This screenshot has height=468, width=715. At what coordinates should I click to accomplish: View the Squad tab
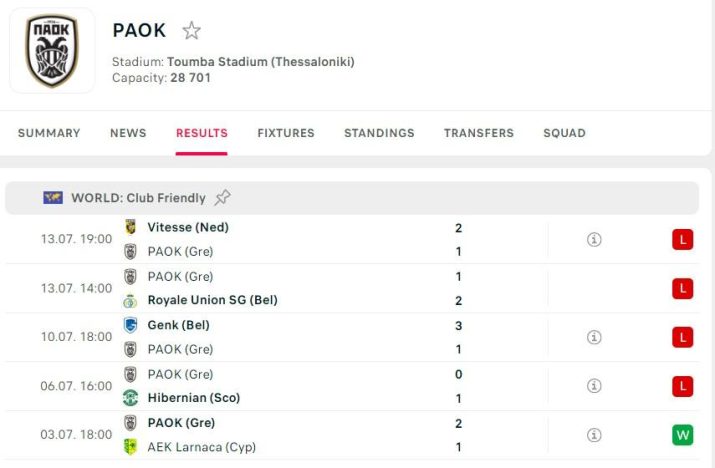click(564, 133)
